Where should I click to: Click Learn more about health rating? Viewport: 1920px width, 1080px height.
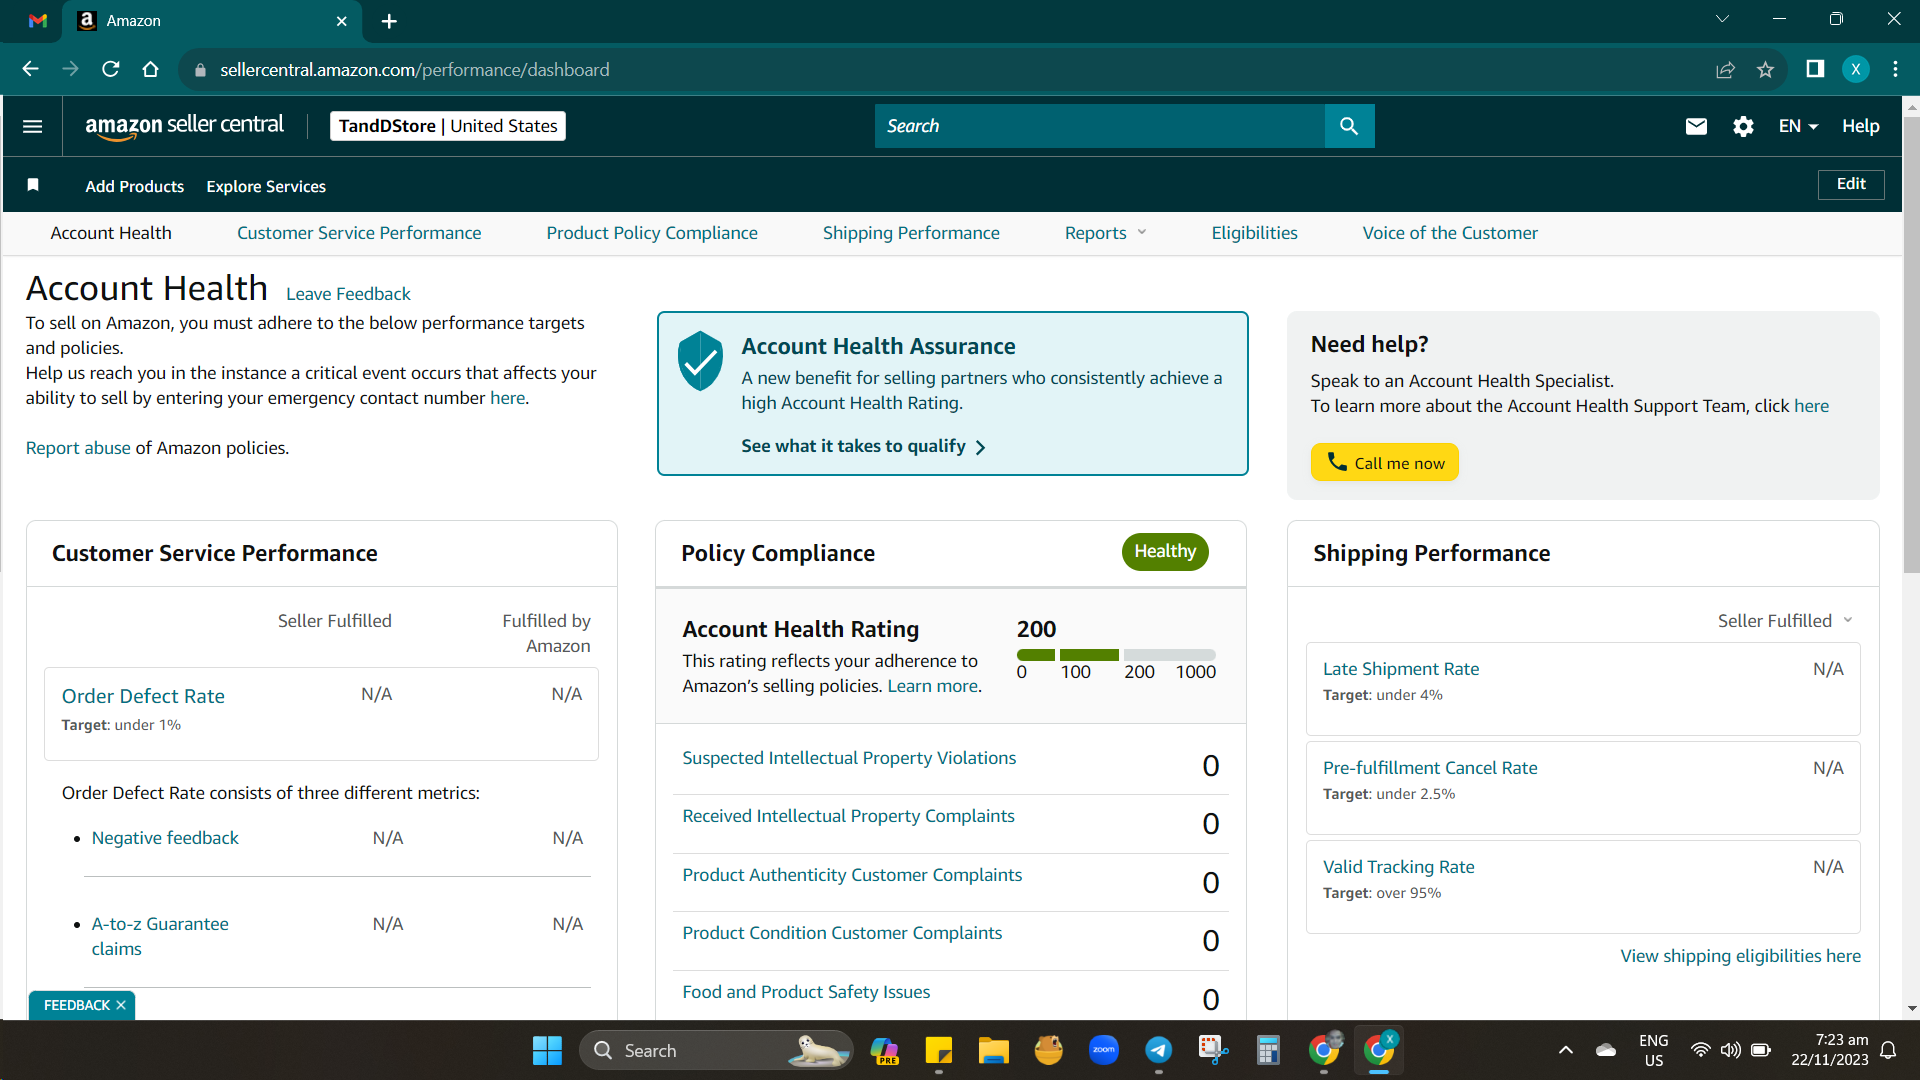click(x=932, y=686)
